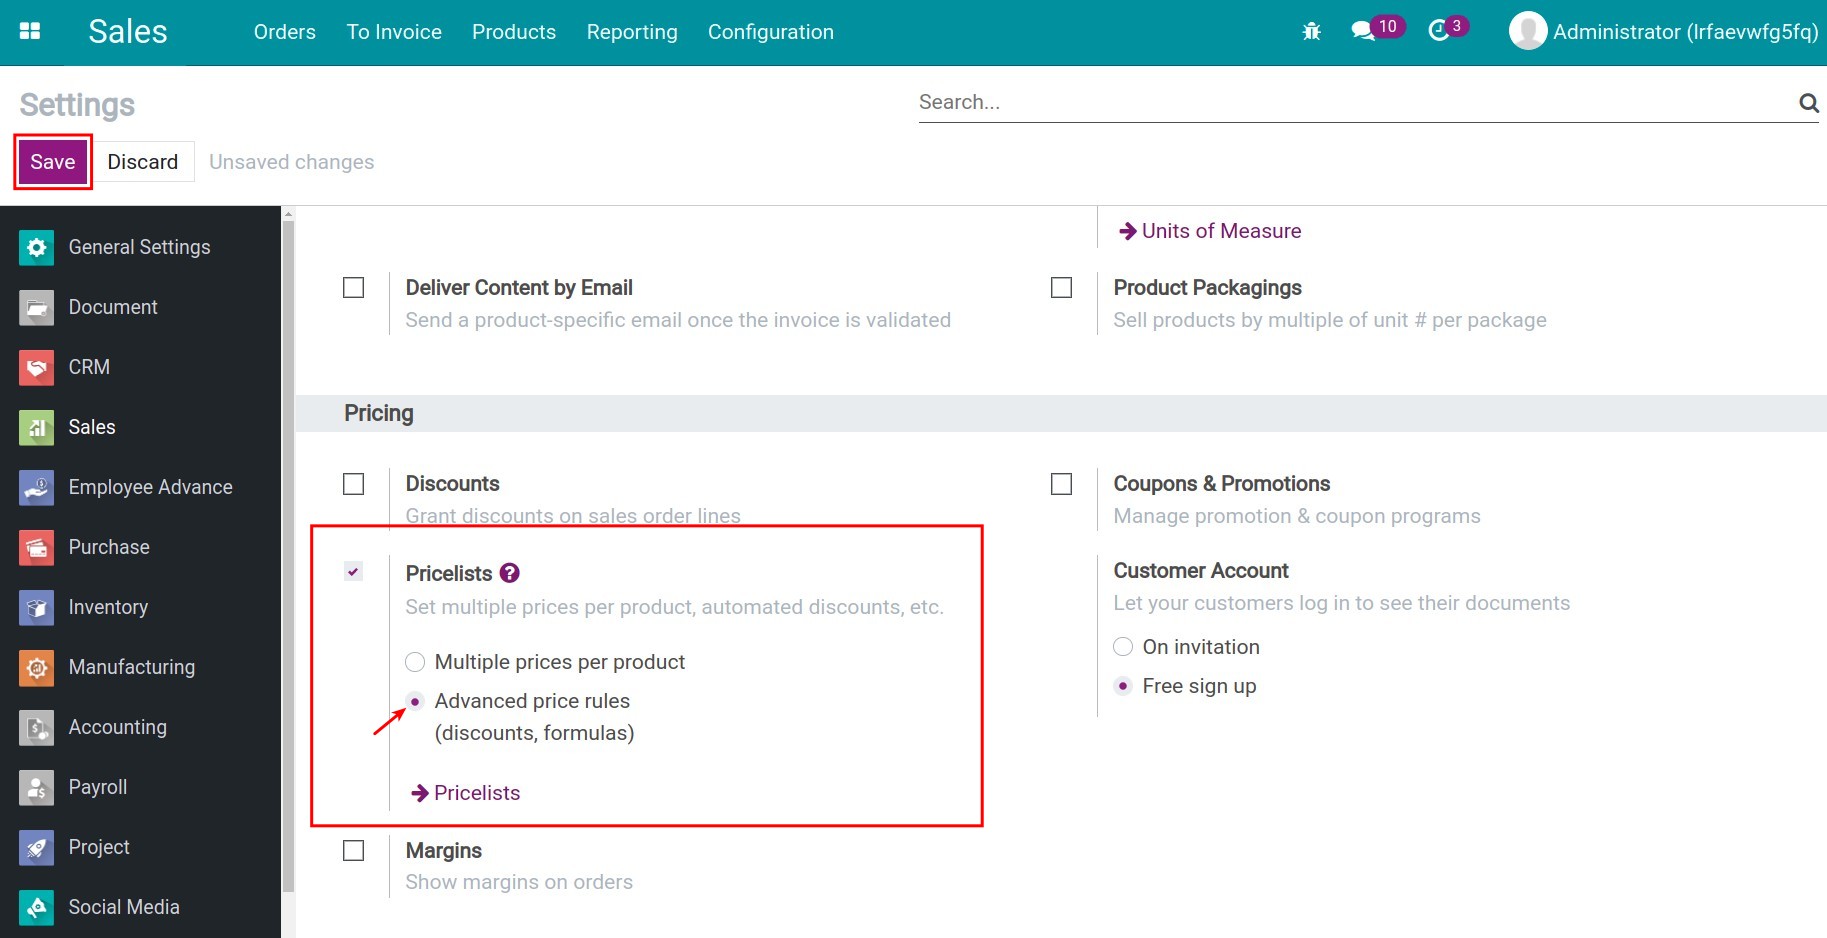
Task: Click the search magnifier icon
Action: 1808,102
